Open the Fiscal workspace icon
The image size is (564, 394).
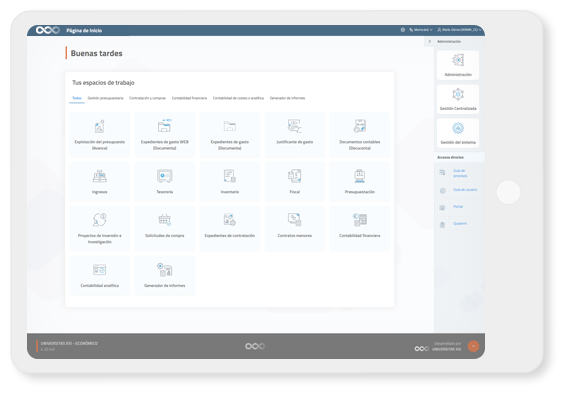coord(295,176)
